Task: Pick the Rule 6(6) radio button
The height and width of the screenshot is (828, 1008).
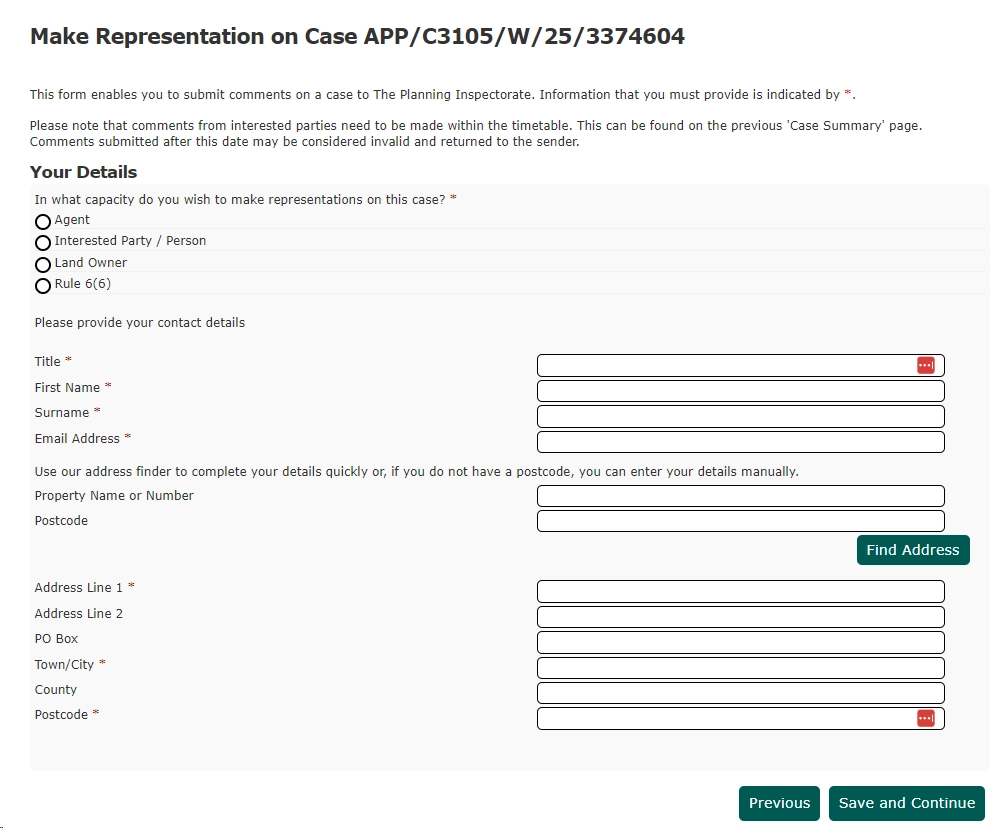Action: 43,286
